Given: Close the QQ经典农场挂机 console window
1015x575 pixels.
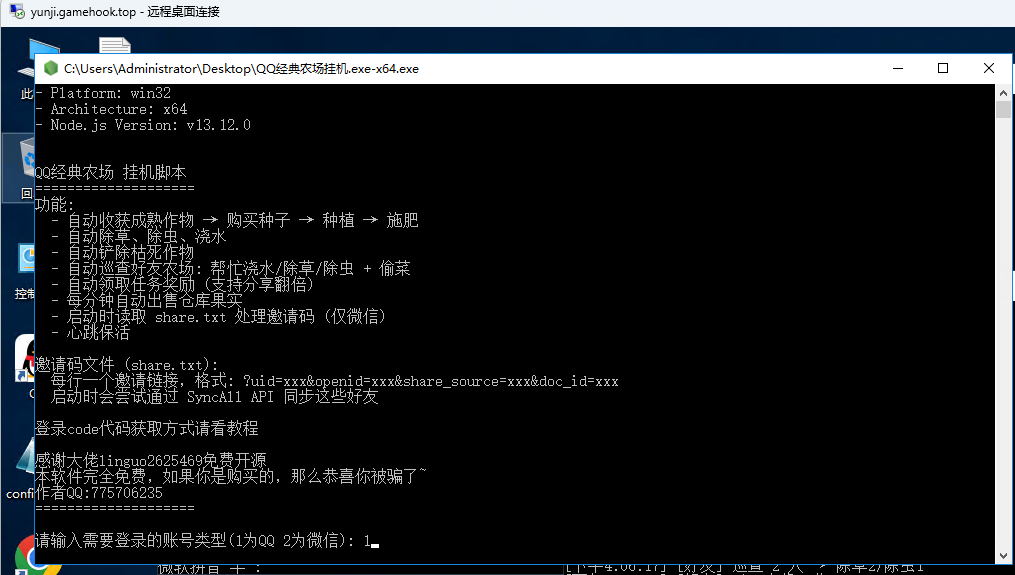Looking at the screenshot, I should tap(989, 69).
